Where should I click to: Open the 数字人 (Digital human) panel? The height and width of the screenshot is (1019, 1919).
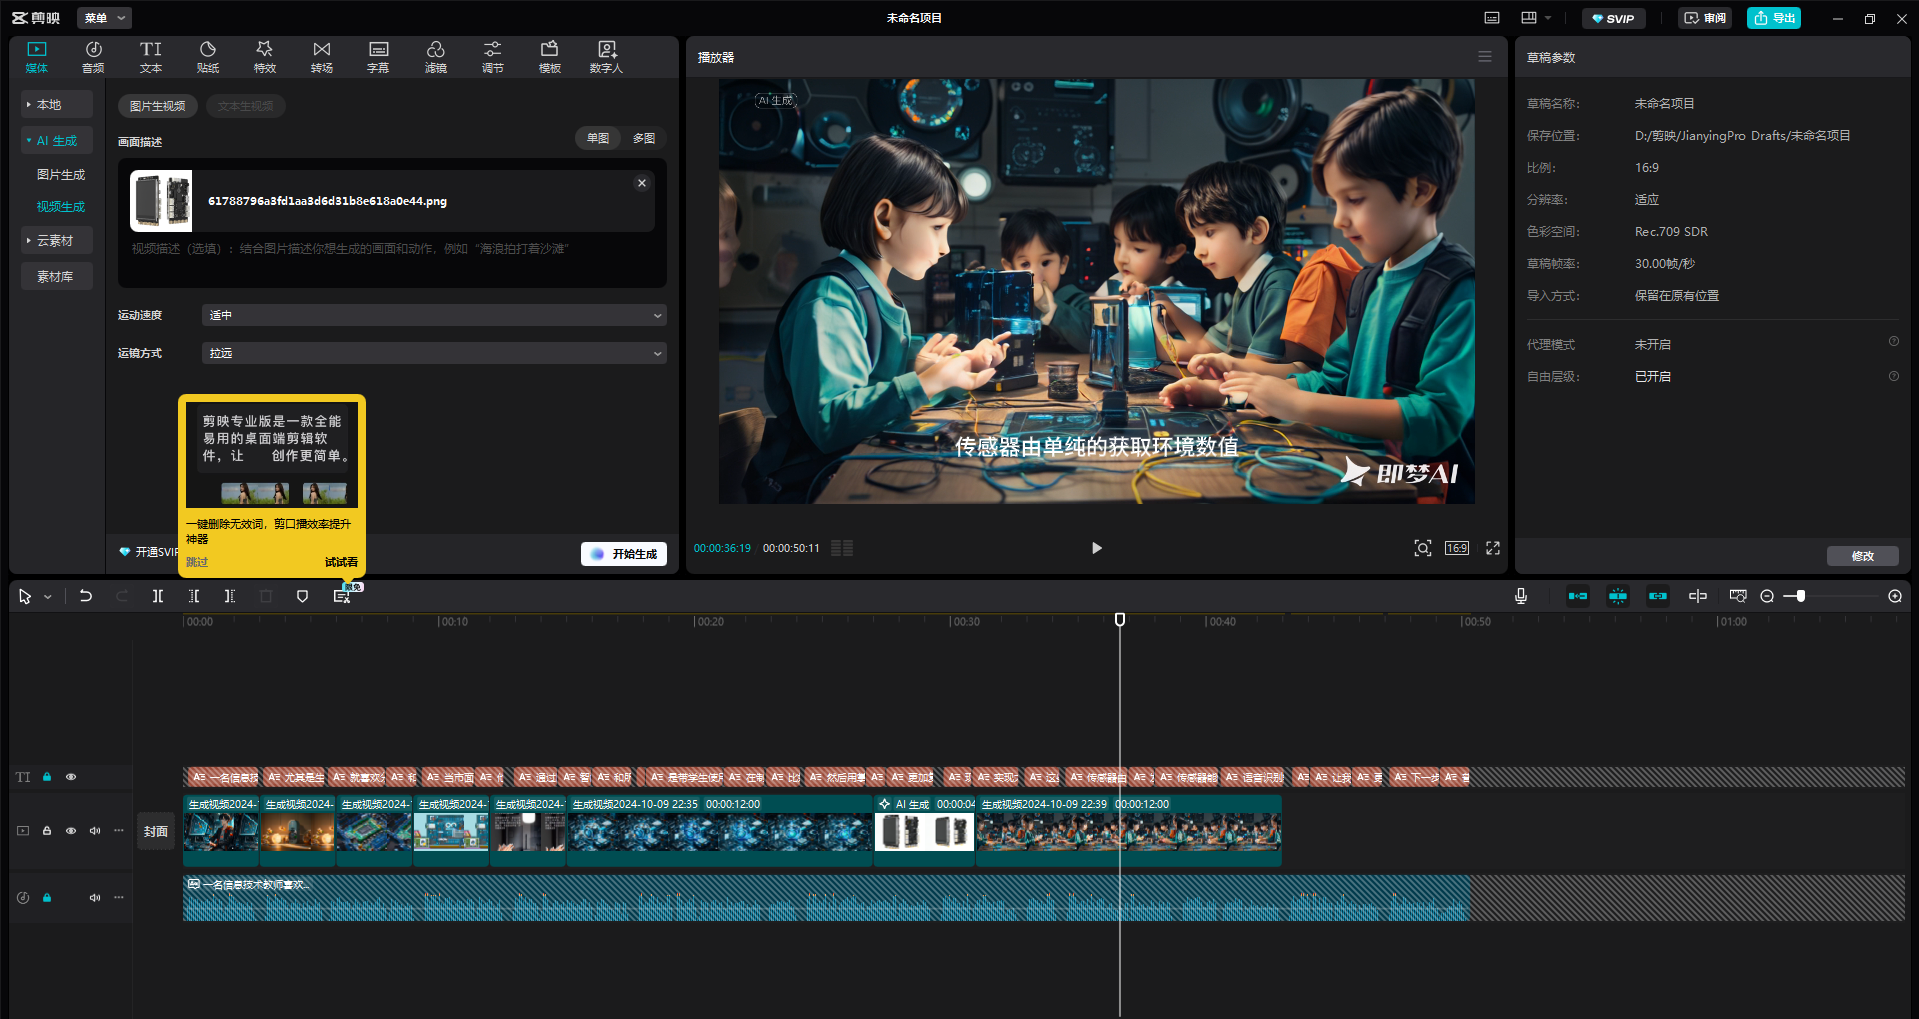click(606, 57)
